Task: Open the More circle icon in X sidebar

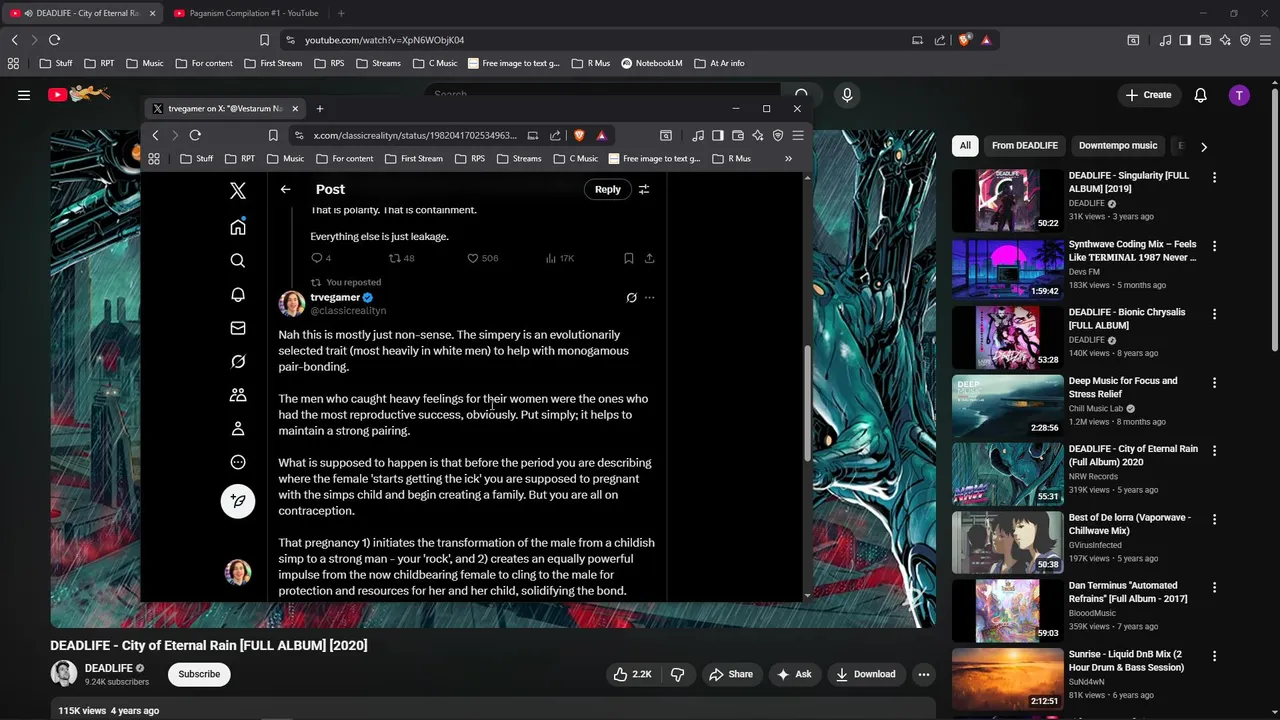Action: [x=238, y=462]
